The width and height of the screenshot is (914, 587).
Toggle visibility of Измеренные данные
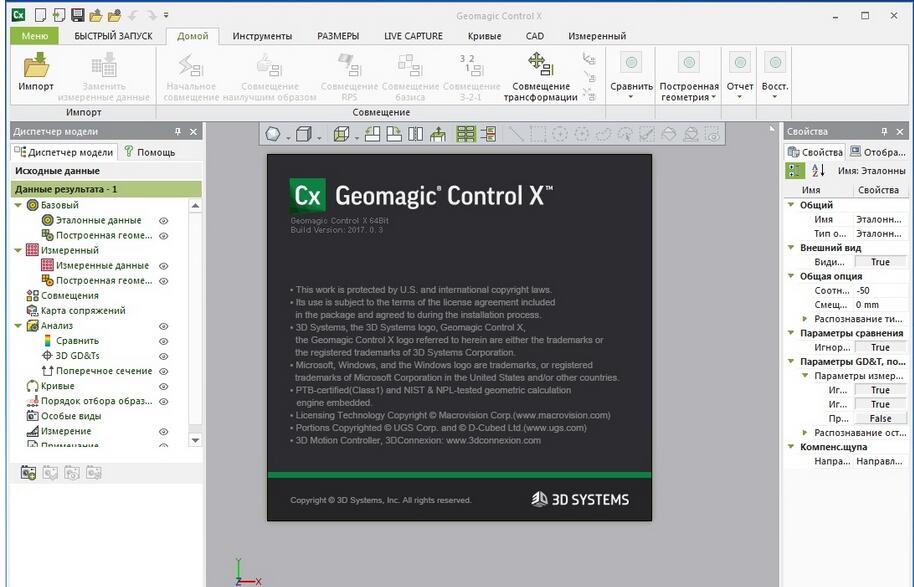pos(164,266)
